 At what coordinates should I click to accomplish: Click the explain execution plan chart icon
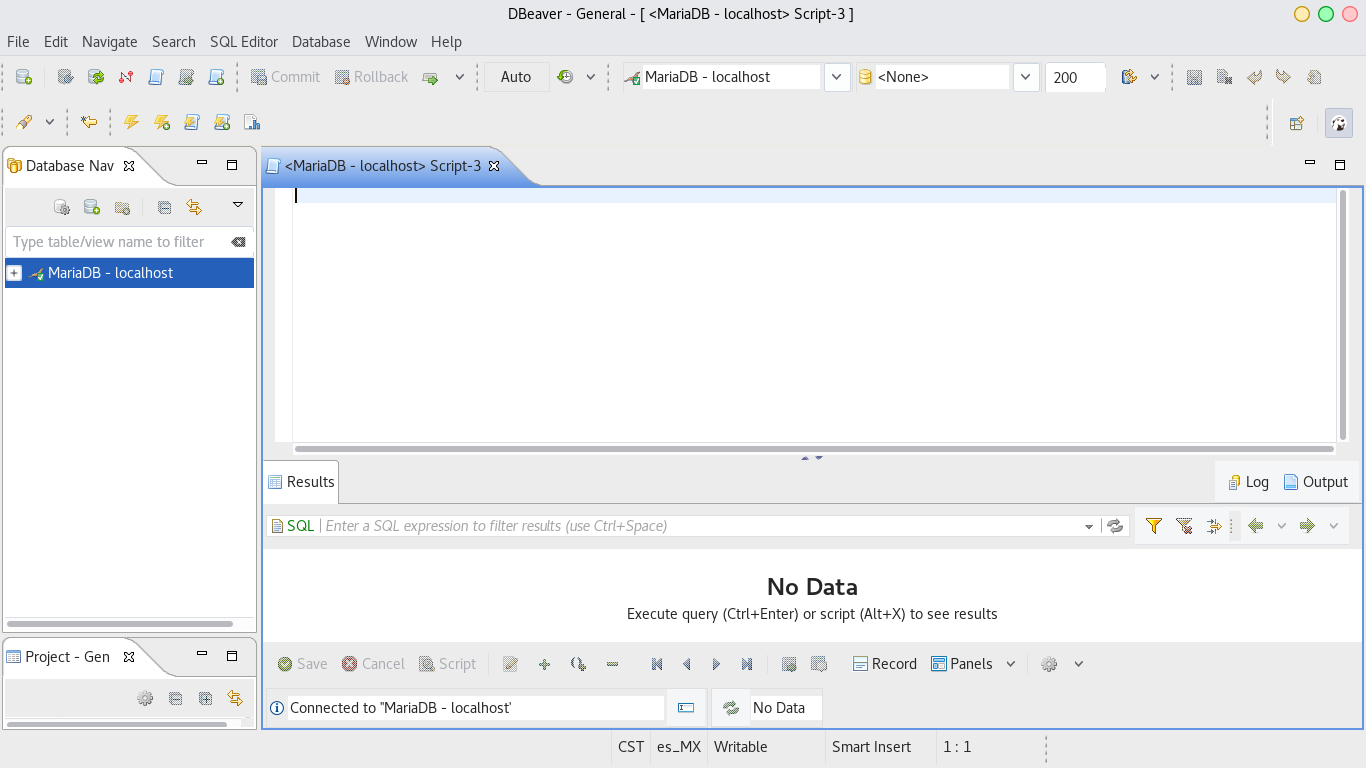pos(252,122)
